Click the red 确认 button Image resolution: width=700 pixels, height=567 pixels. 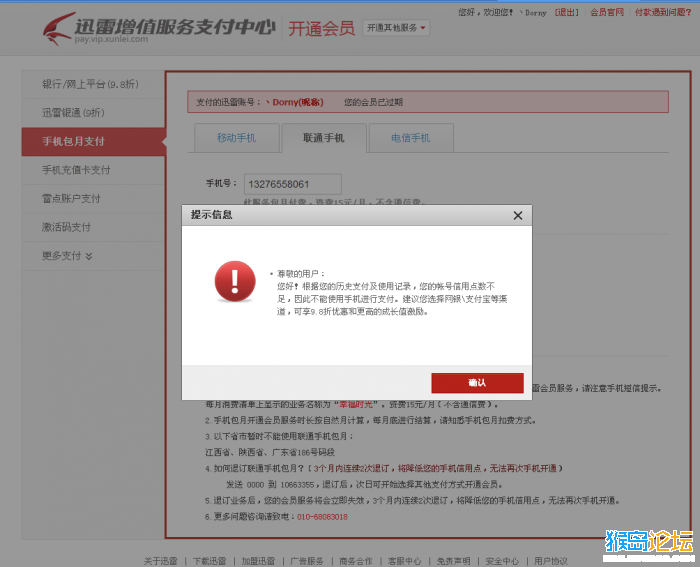[x=477, y=383]
